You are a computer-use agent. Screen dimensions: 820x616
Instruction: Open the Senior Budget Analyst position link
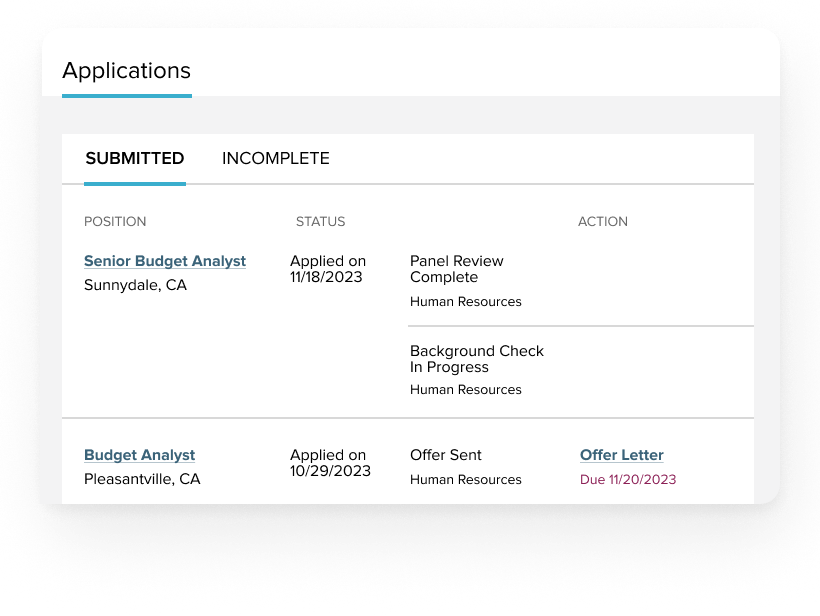[x=165, y=261]
